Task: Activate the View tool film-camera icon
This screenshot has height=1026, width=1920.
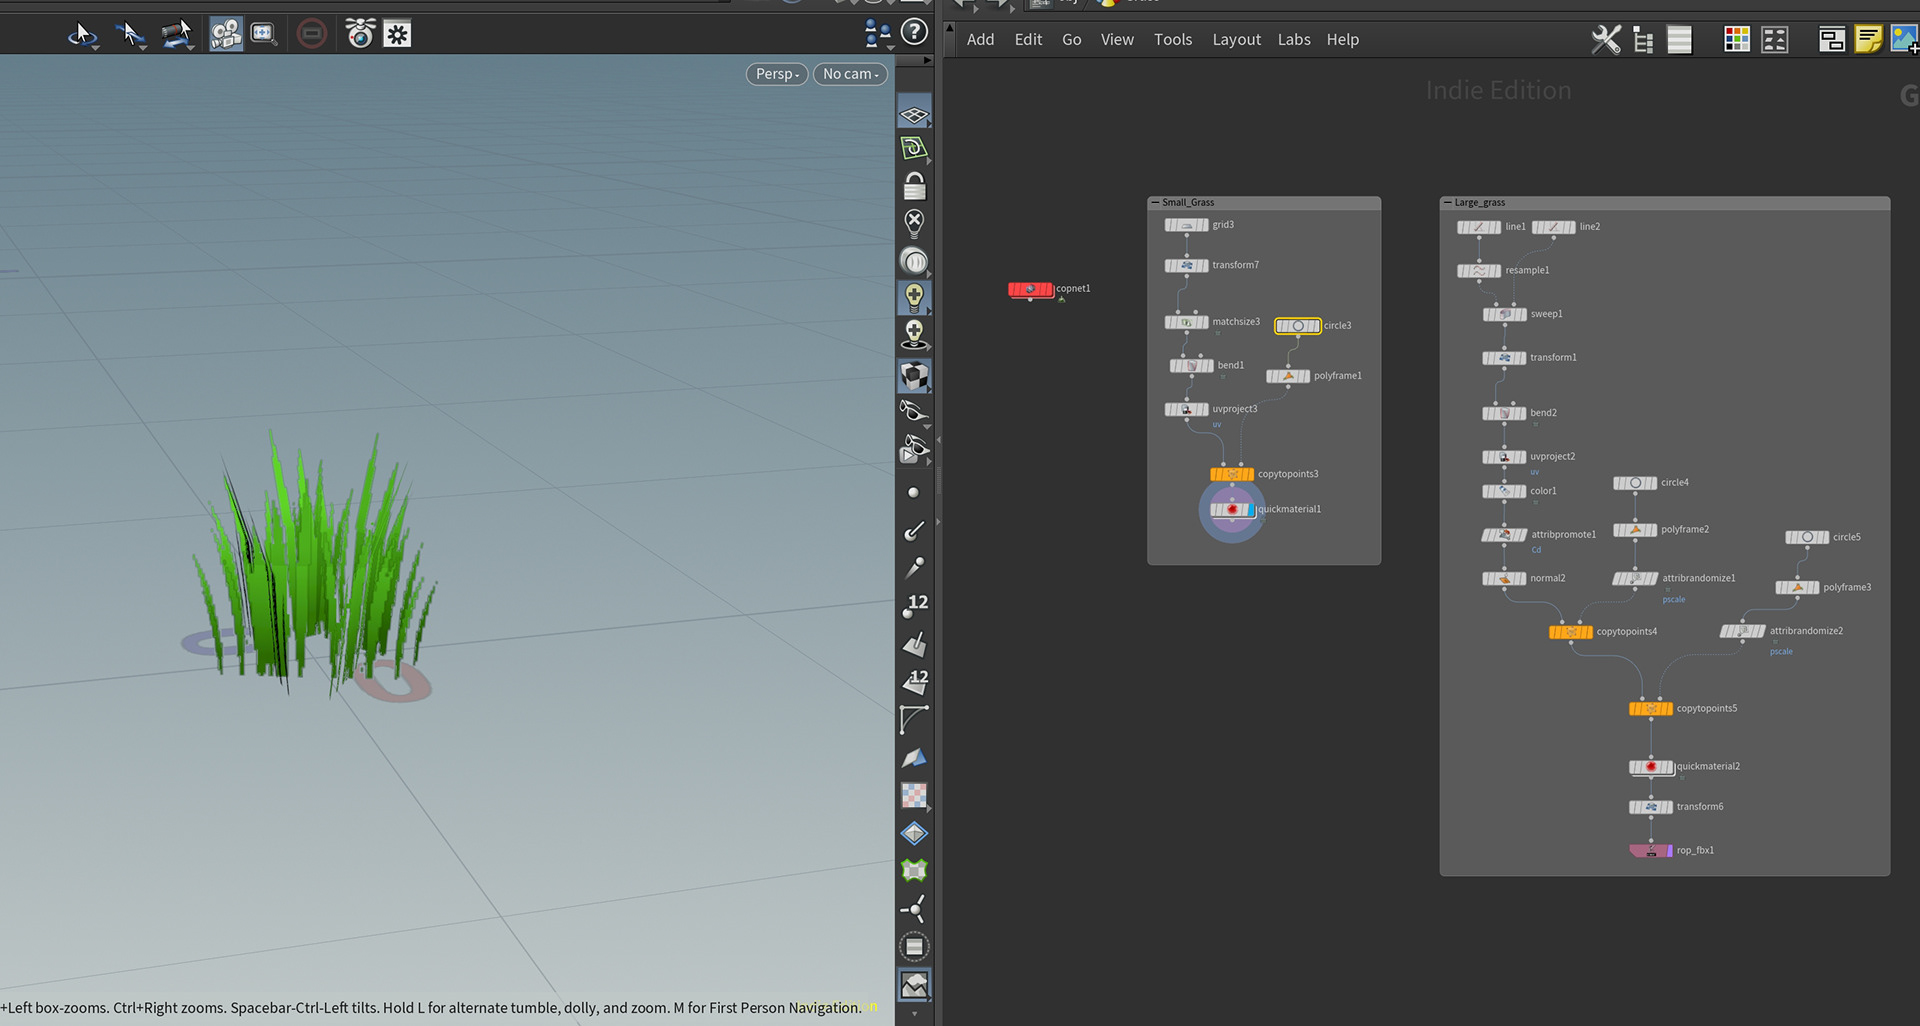Action: [226, 34]
